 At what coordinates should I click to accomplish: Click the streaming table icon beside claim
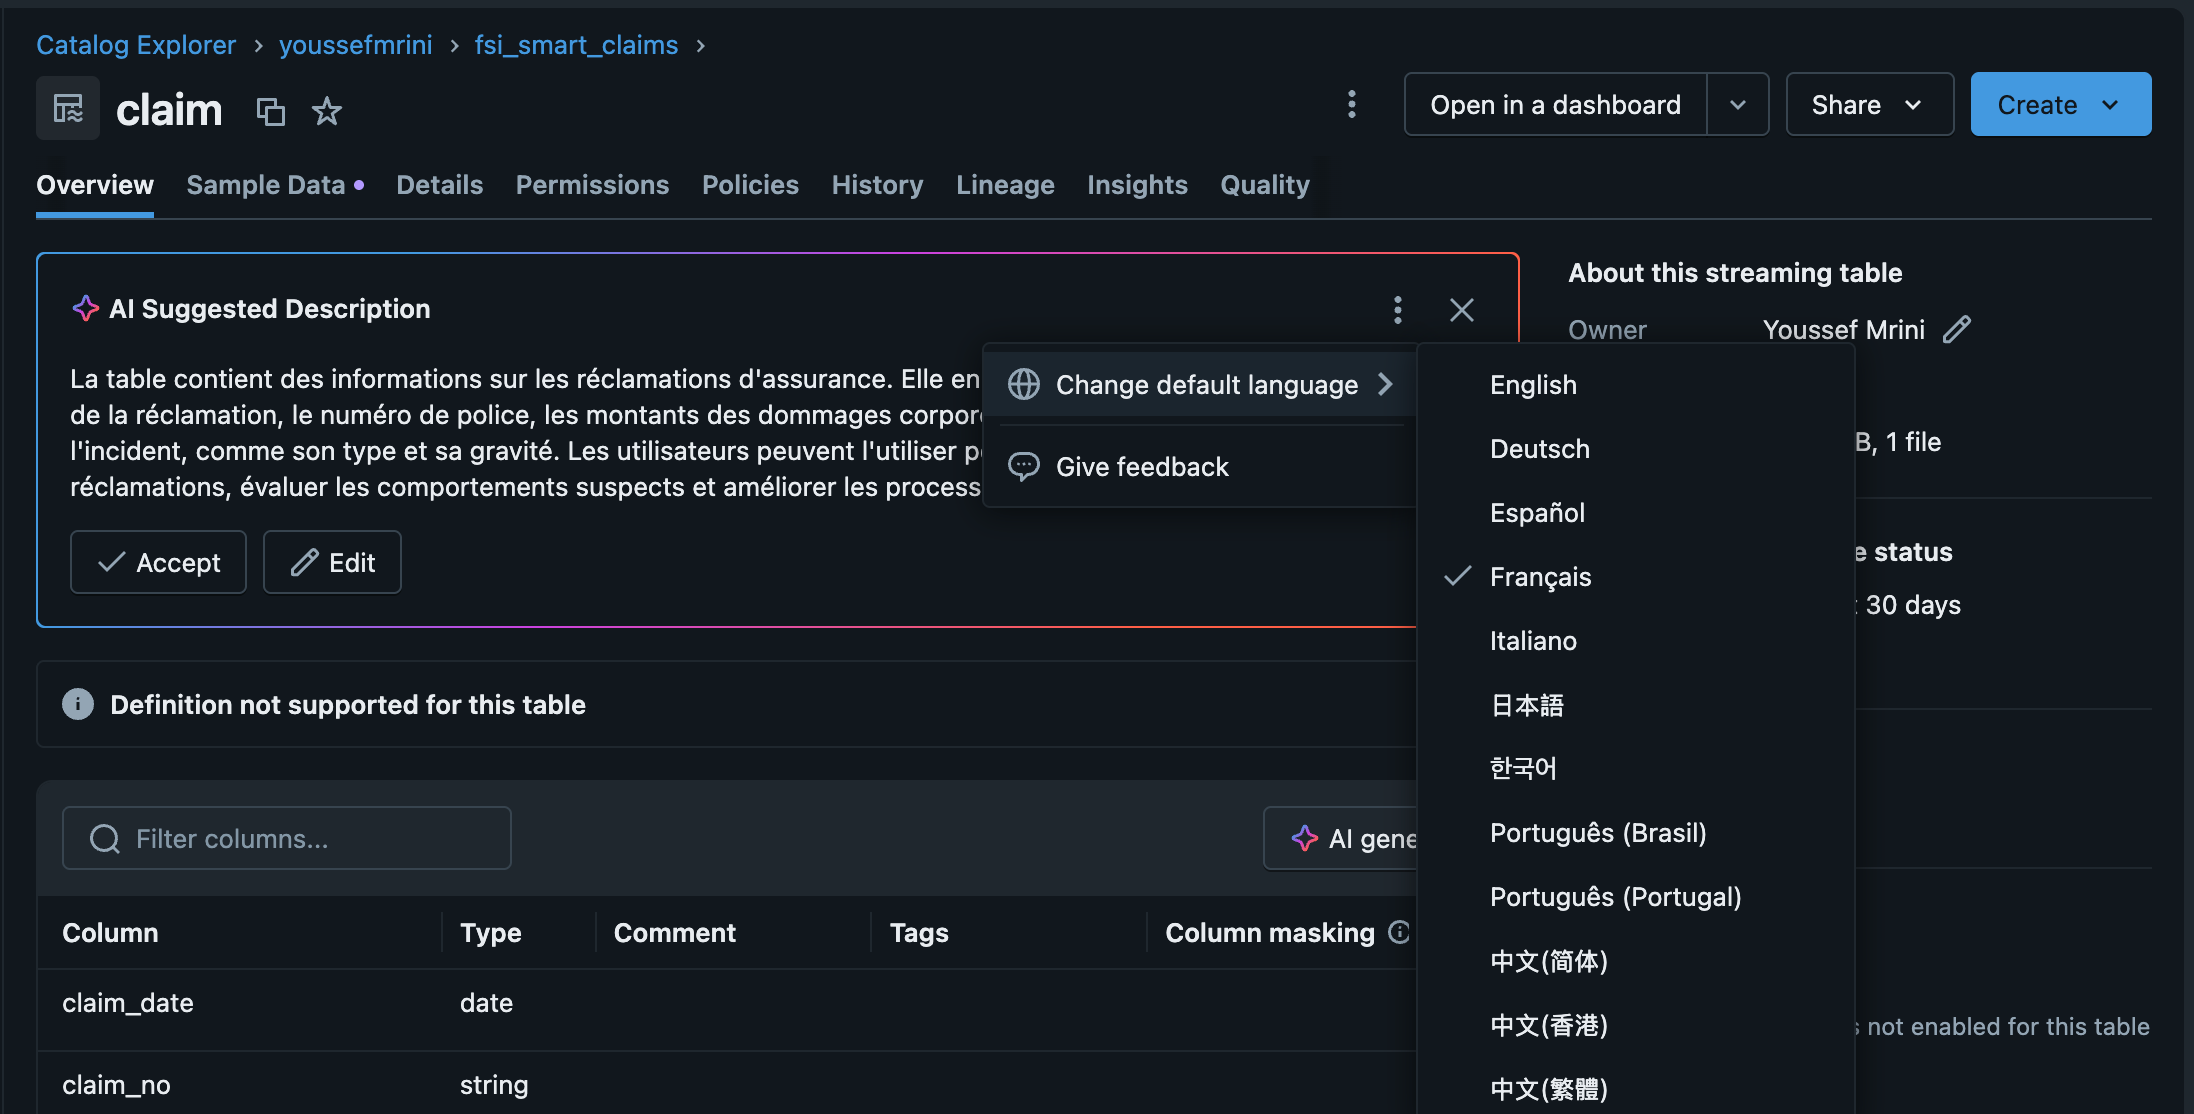(68, 108)
